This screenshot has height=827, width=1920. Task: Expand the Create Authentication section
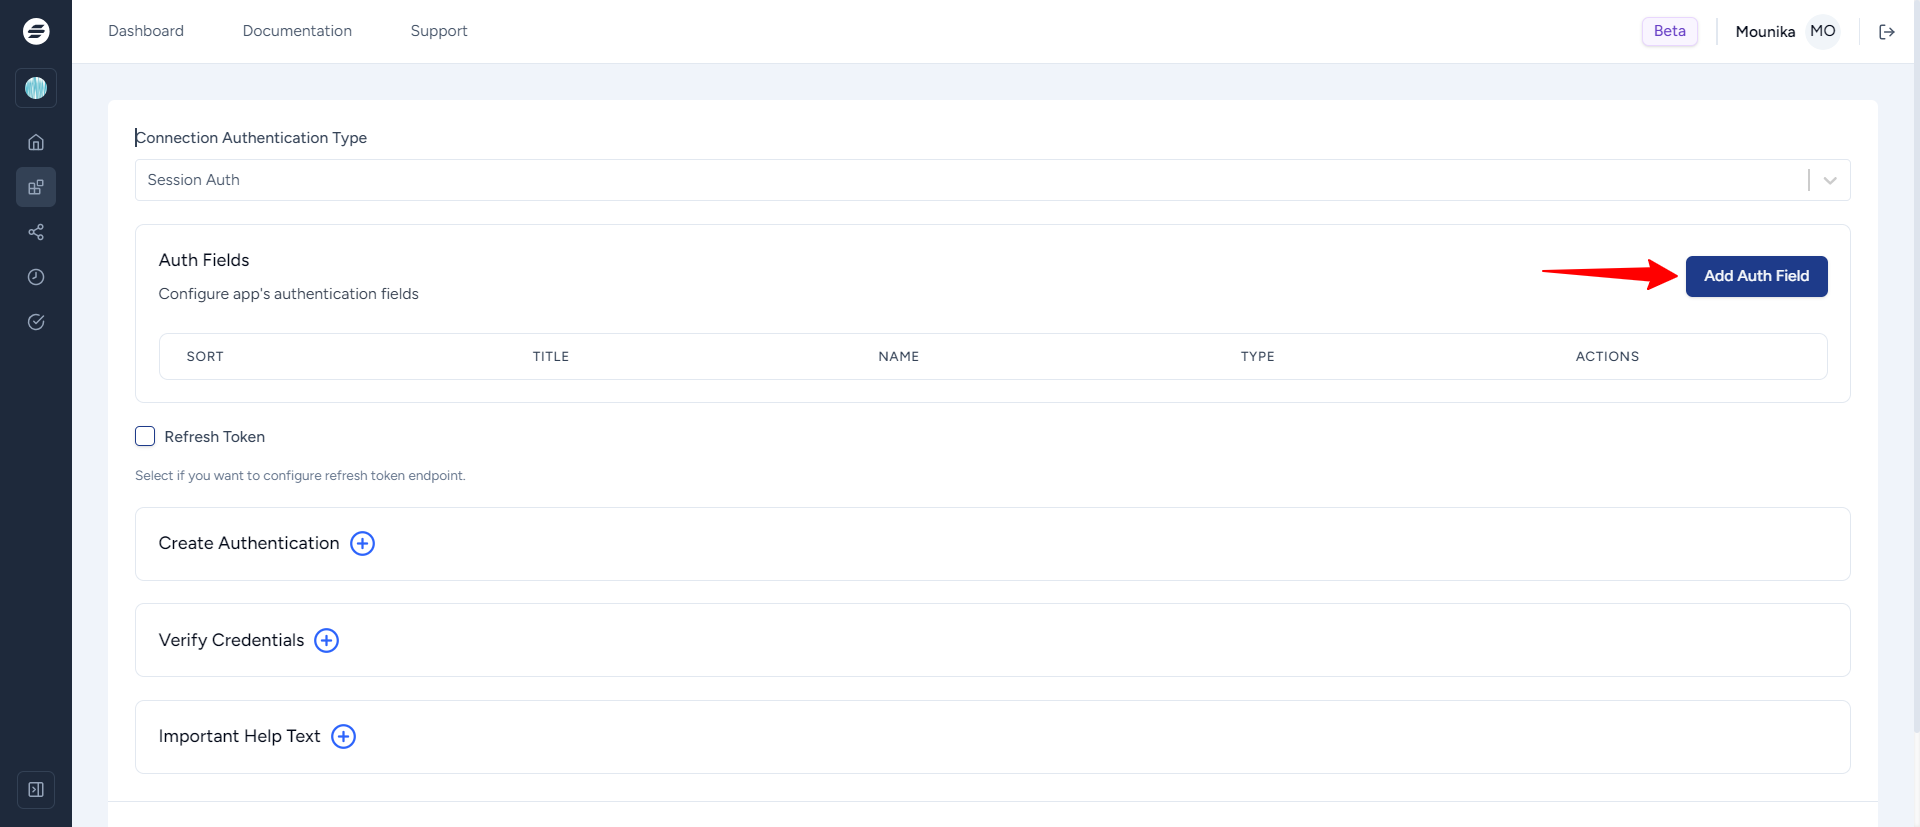tap(362, 543)
